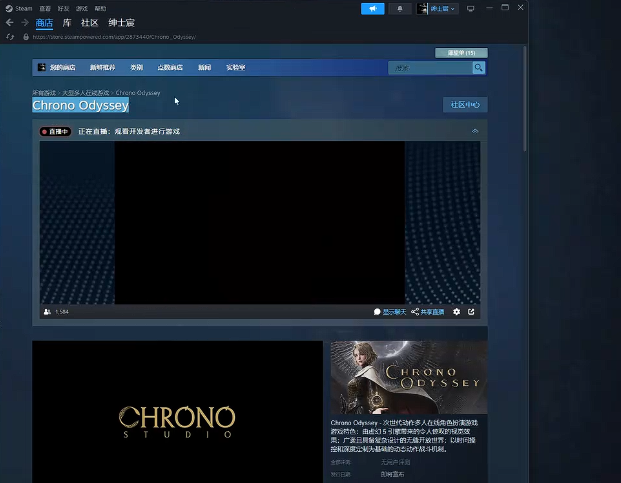The width and height of the screenshot is (621, 483).
Task: Click the 正在直播 broadcast headline text
Action: pyautogui.click(x=129, y=131)
